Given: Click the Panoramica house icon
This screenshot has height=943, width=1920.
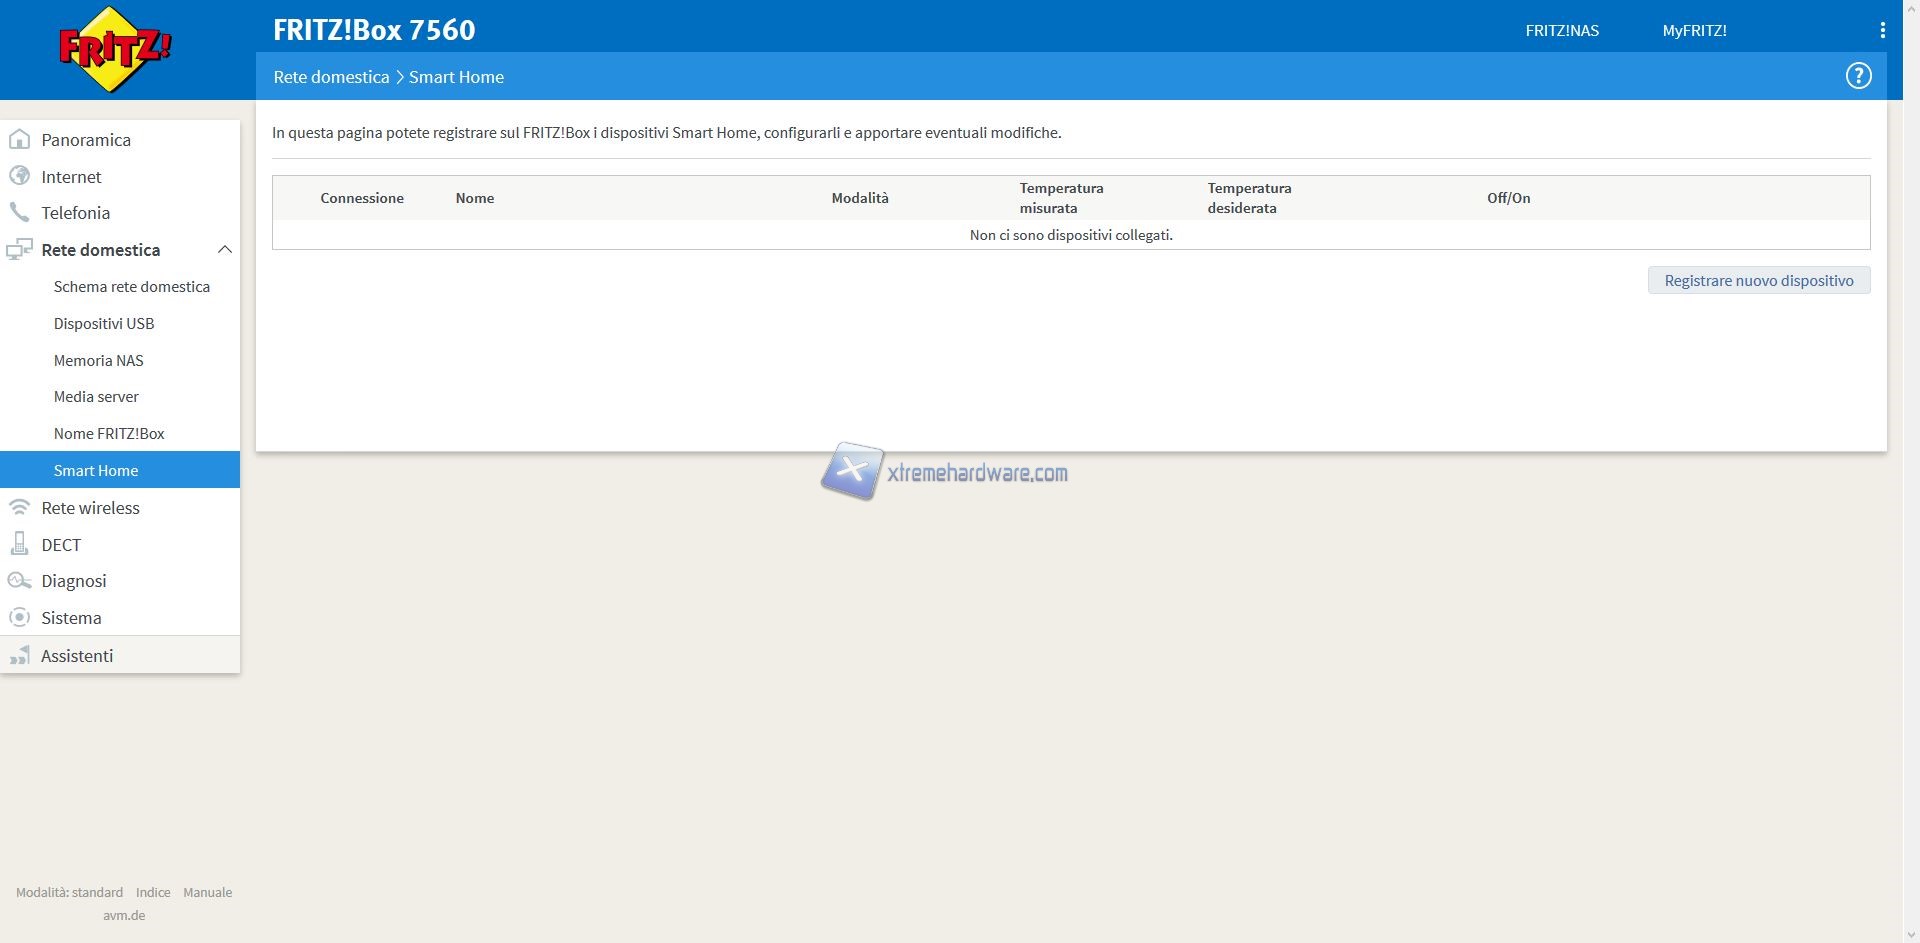Looking at the screenshot, I should coord(19,140).
